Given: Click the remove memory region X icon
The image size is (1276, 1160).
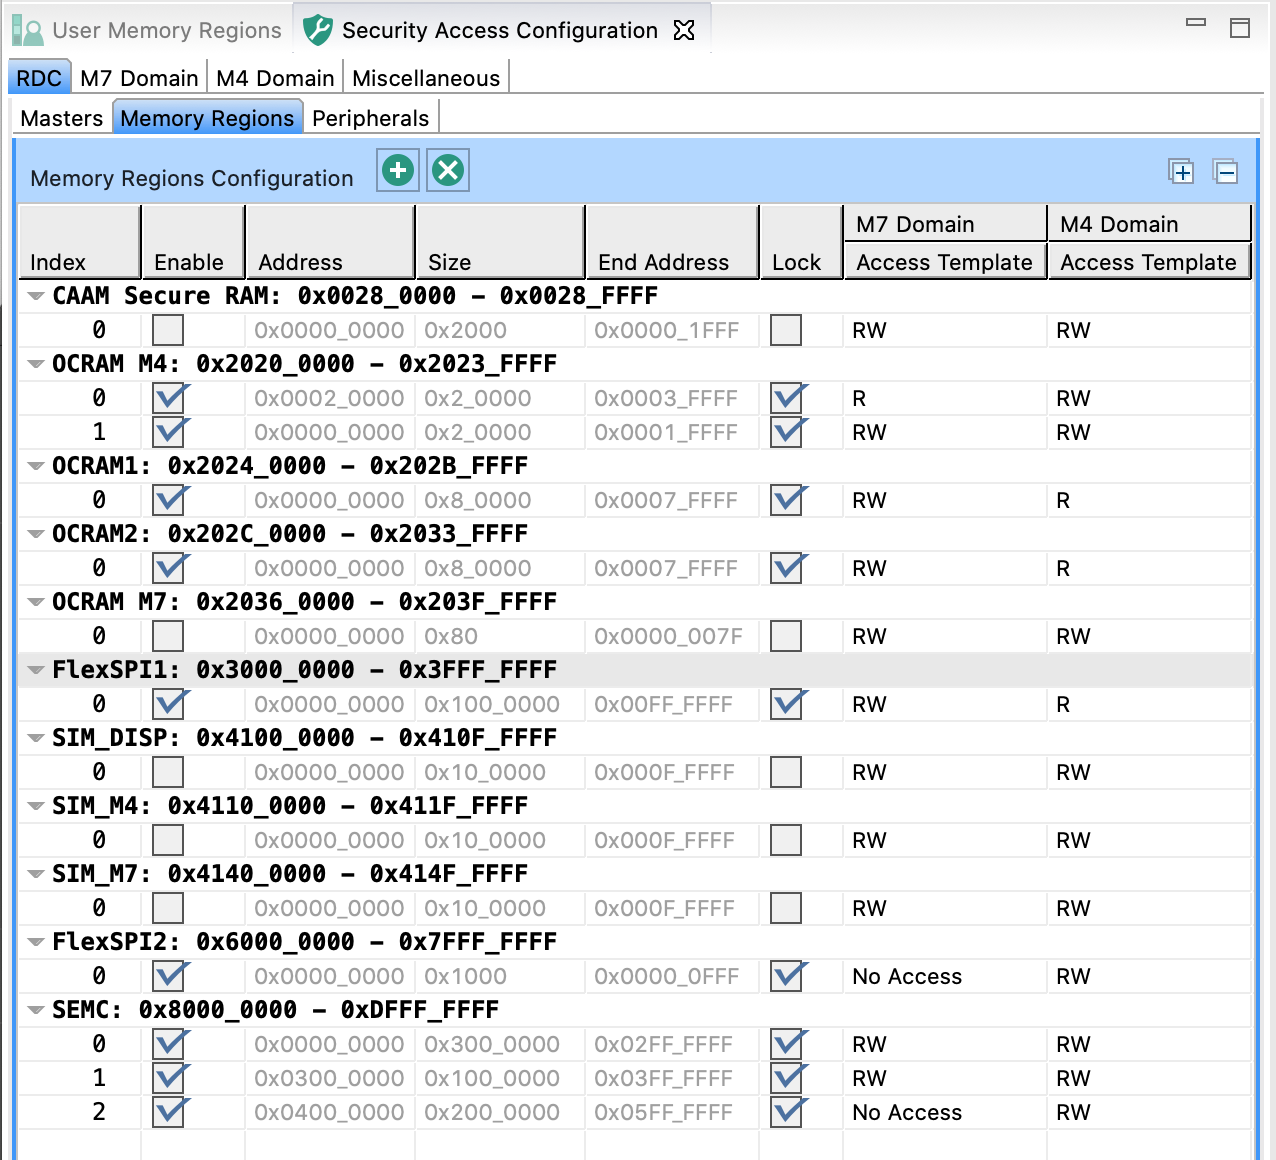Looking at the screenshot, I should (x=448, y=171).
